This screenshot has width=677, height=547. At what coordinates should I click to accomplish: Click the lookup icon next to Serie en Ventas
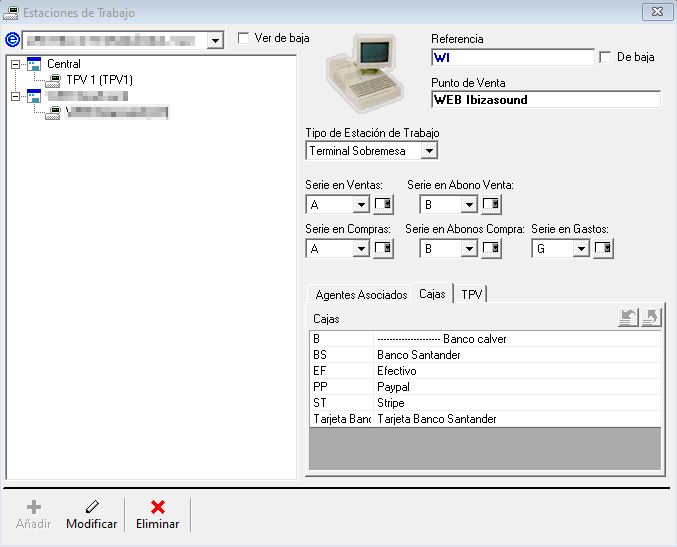pyautogui.click(x=383, y=204)
